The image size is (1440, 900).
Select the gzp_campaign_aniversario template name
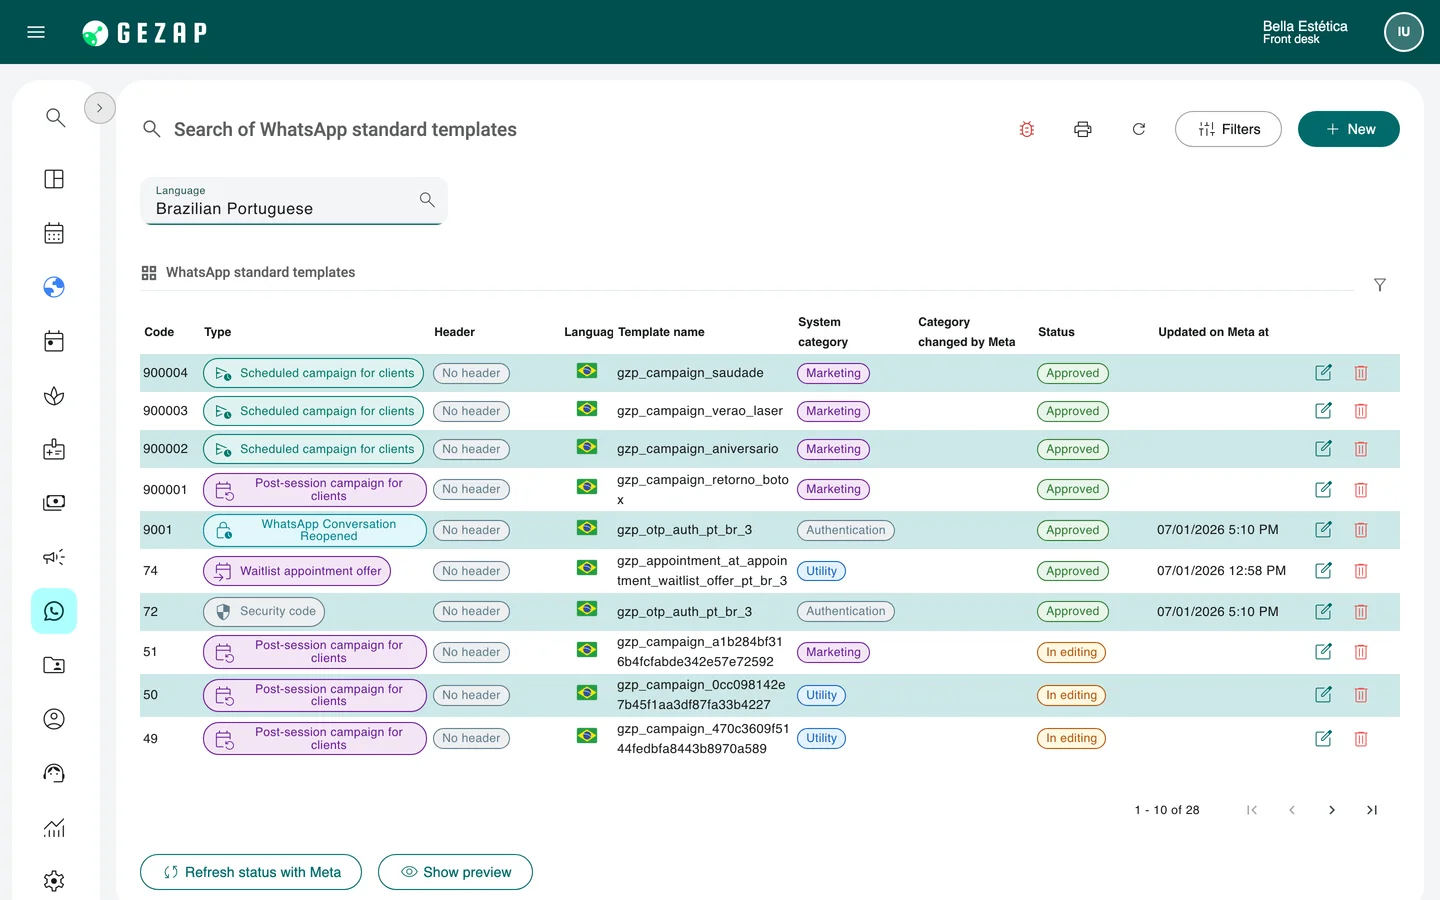click(697, 449)
